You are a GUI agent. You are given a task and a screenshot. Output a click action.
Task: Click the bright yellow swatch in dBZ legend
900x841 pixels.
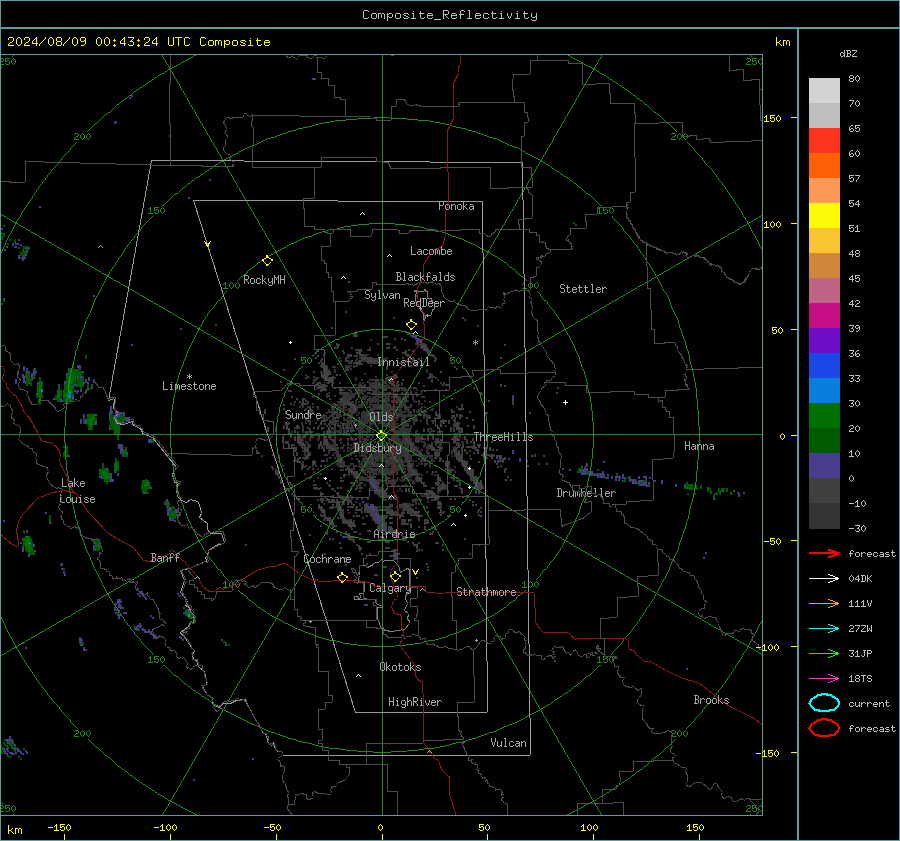(824, 216)
